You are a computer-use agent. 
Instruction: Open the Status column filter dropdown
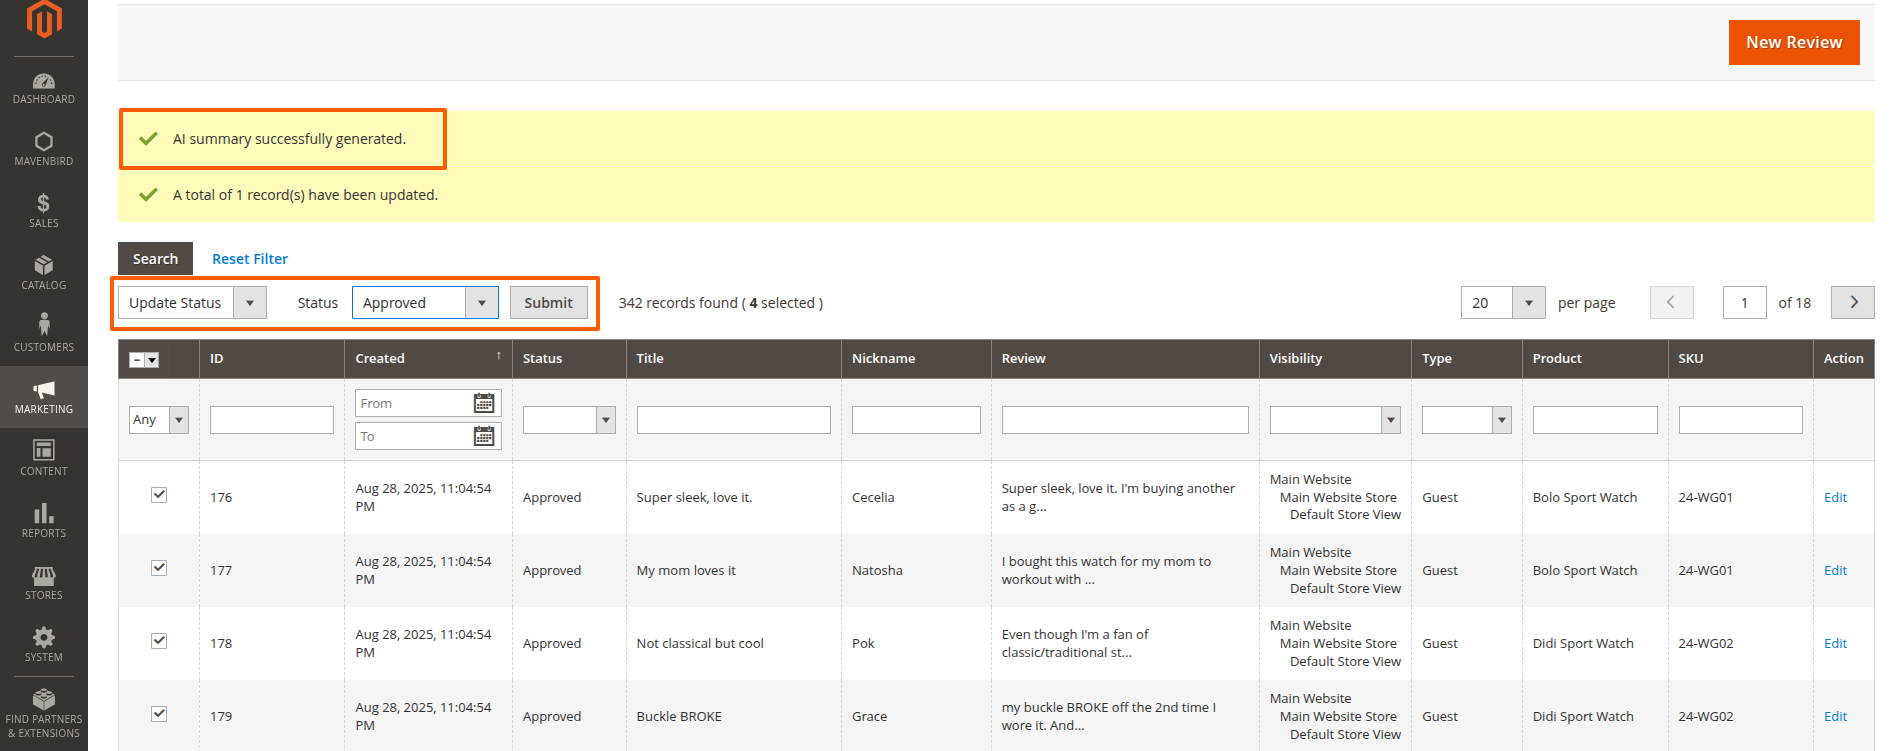568,420
